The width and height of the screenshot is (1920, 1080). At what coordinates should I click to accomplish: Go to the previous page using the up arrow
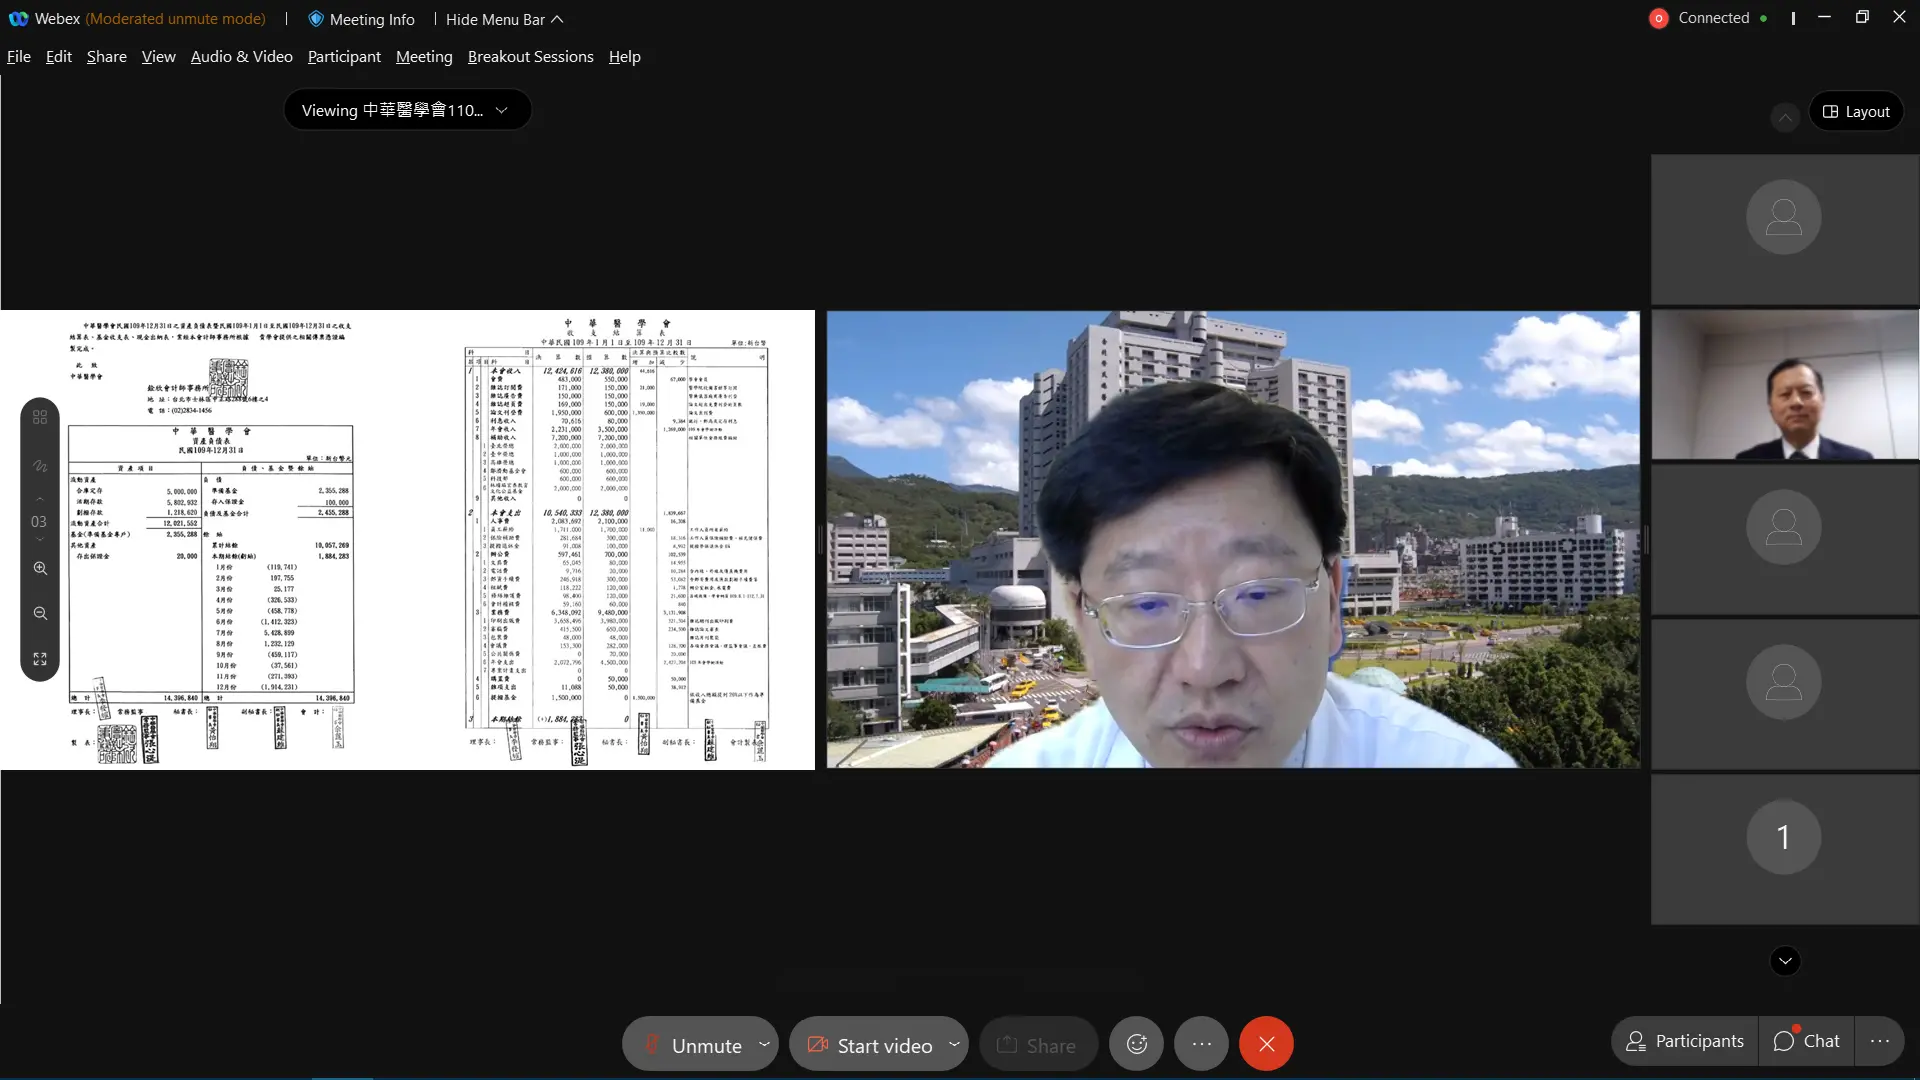tap(40, 498)
